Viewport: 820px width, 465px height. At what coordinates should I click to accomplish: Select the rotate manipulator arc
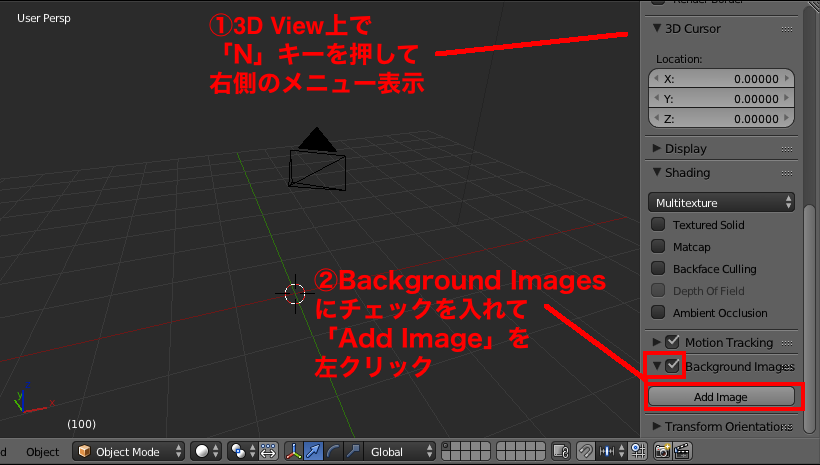click(333, 451)
